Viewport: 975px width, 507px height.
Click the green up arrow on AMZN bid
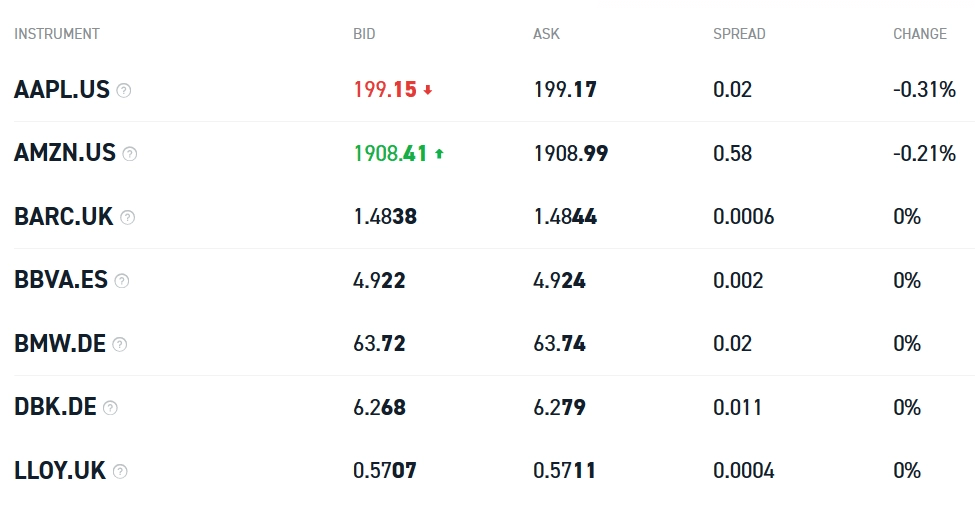tap(439, 154)
